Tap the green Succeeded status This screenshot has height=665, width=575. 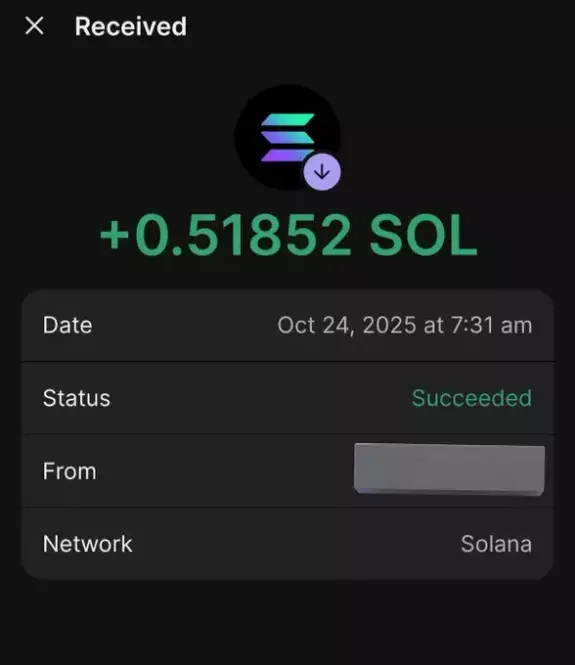[472, 398]
